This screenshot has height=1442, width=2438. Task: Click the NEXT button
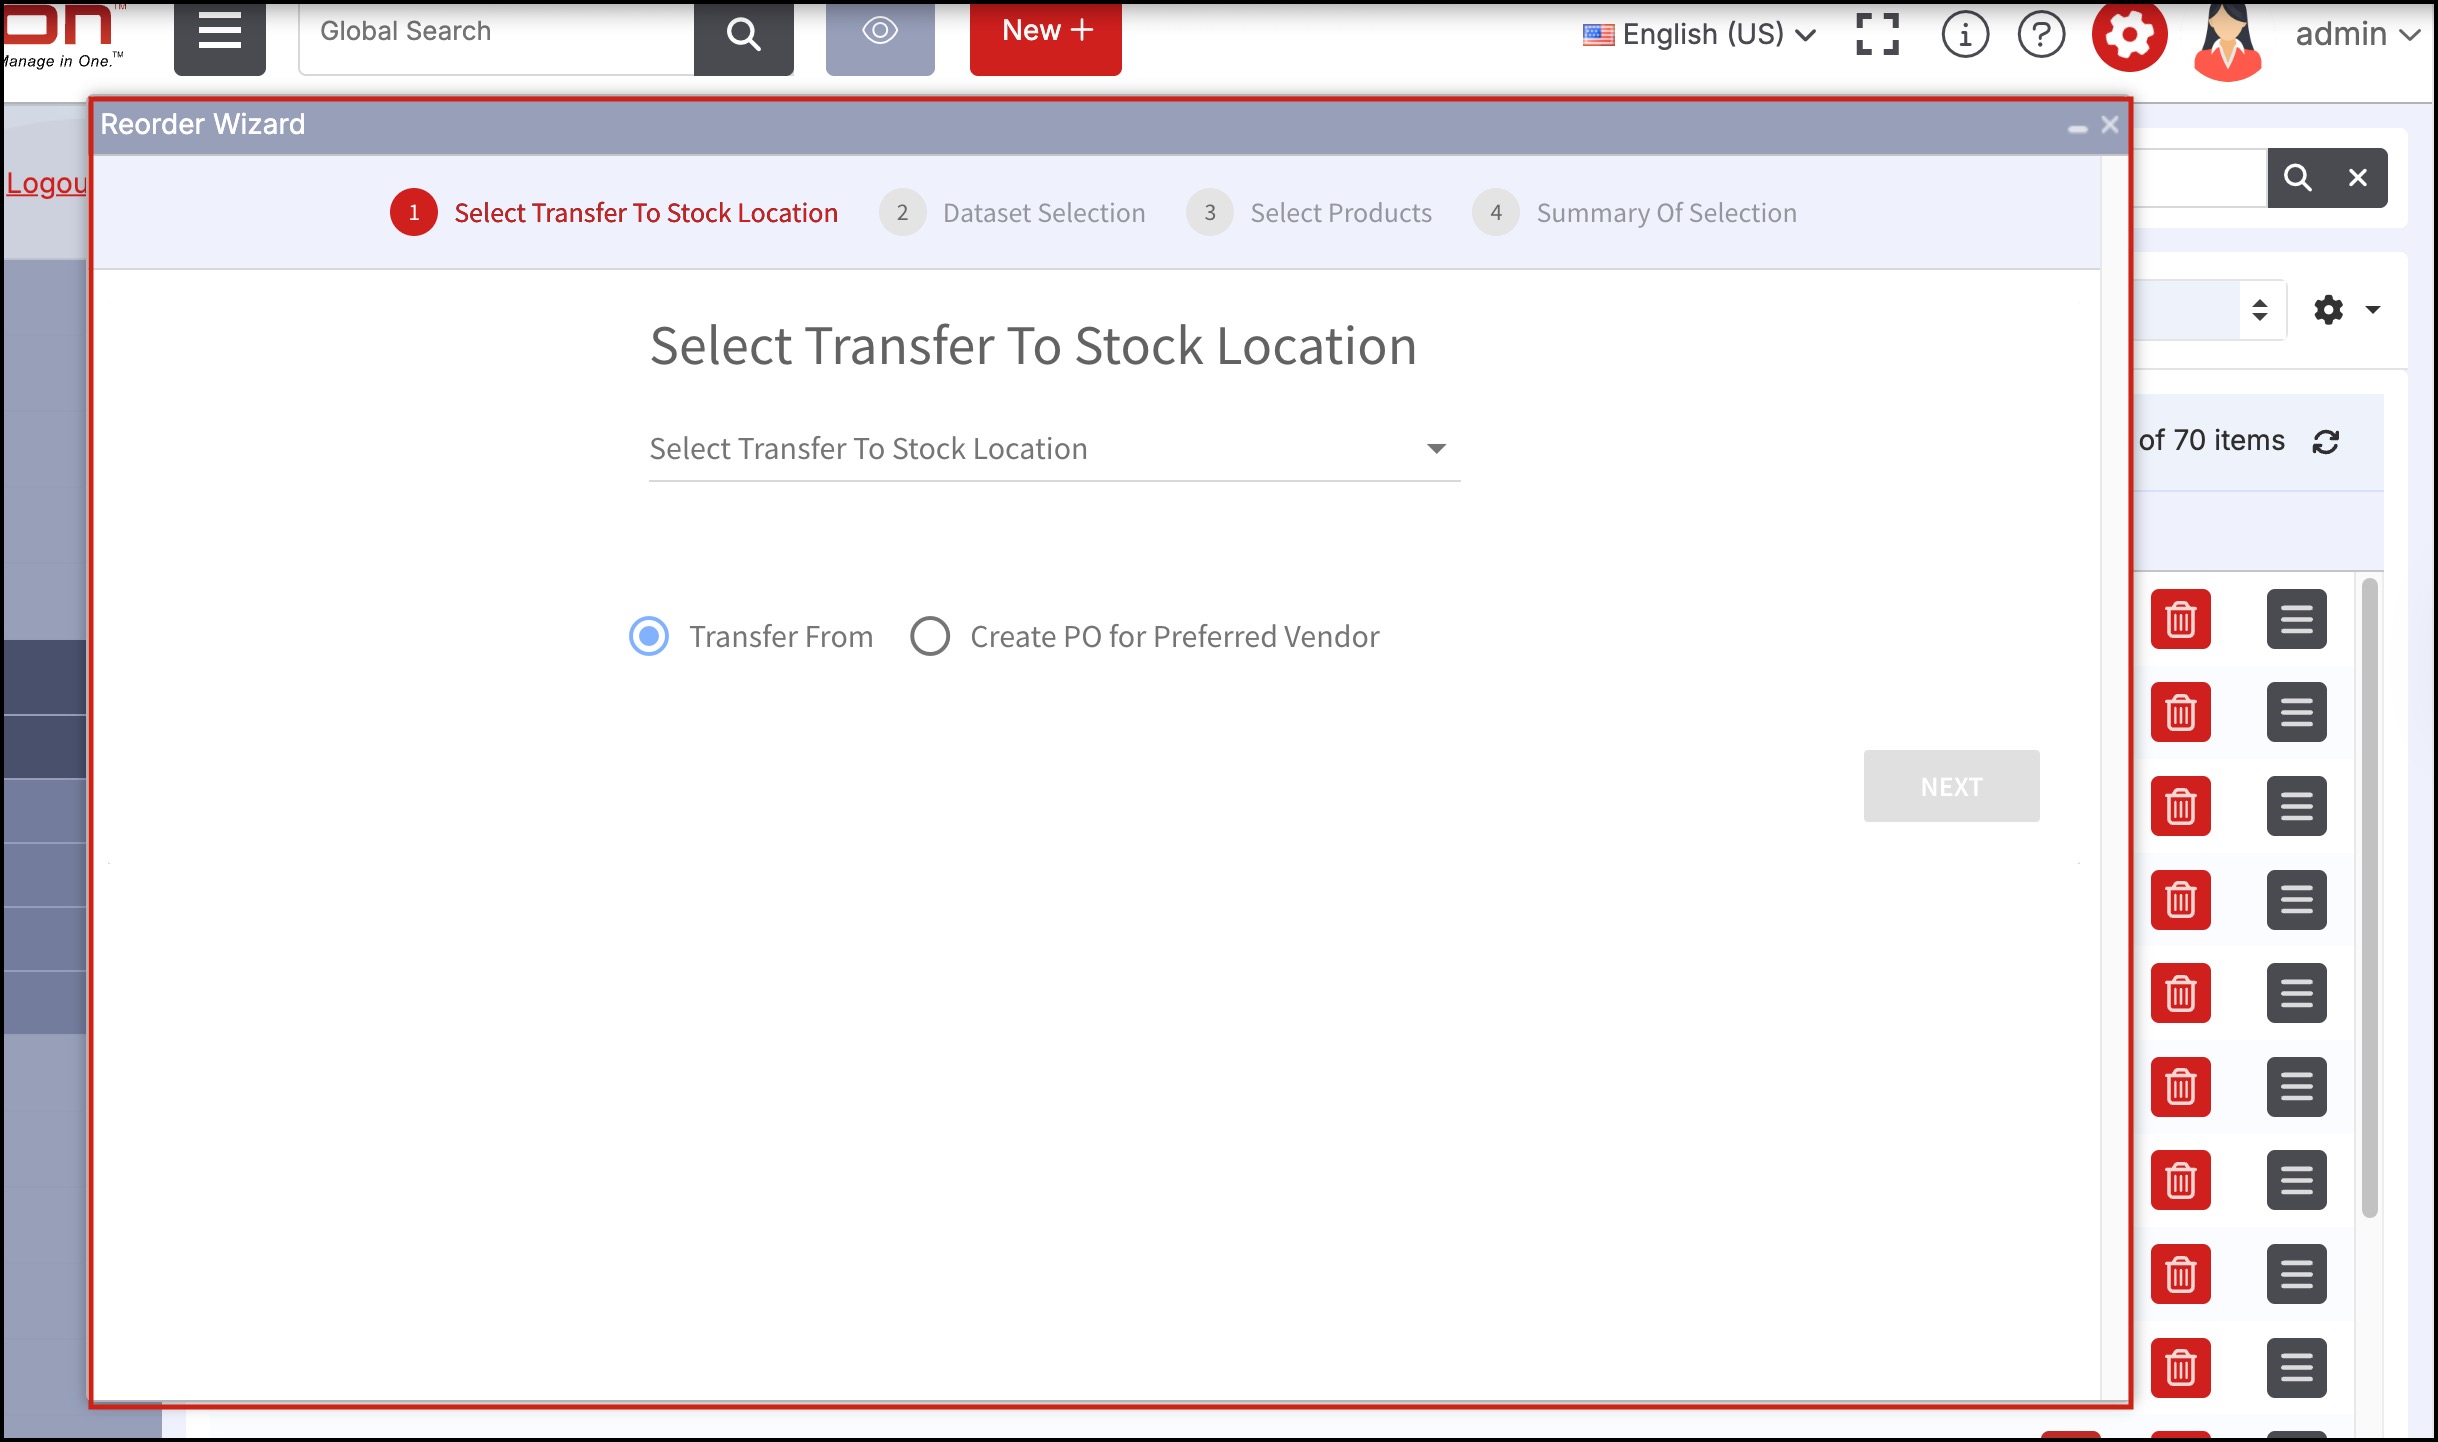coord(1951,786)
